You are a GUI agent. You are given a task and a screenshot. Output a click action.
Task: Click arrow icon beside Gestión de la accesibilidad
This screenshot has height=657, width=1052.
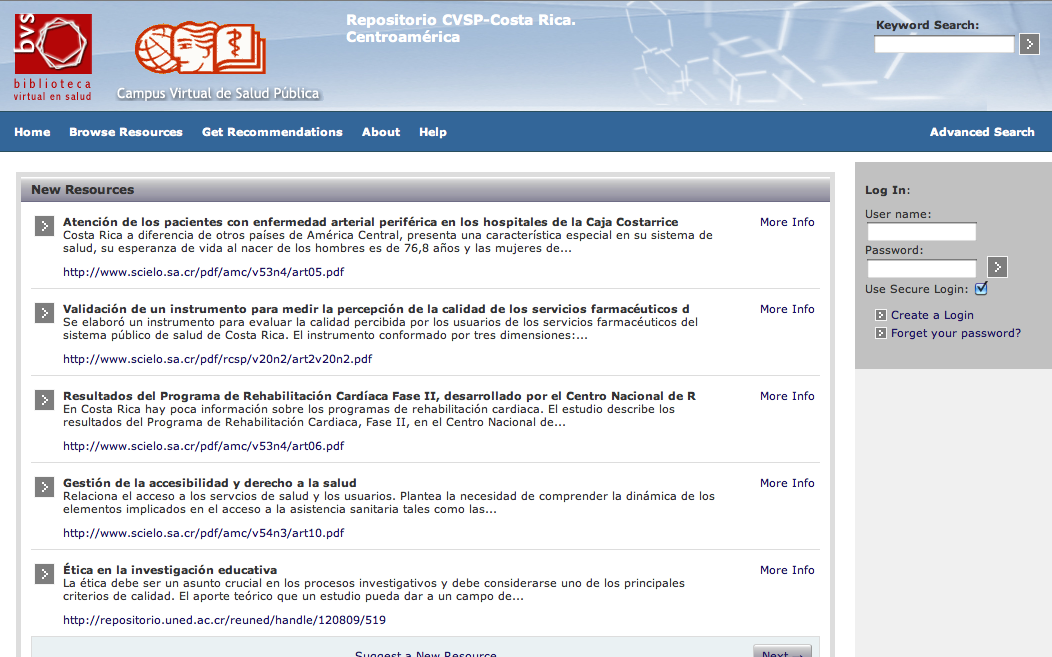(x=44, y=487)
